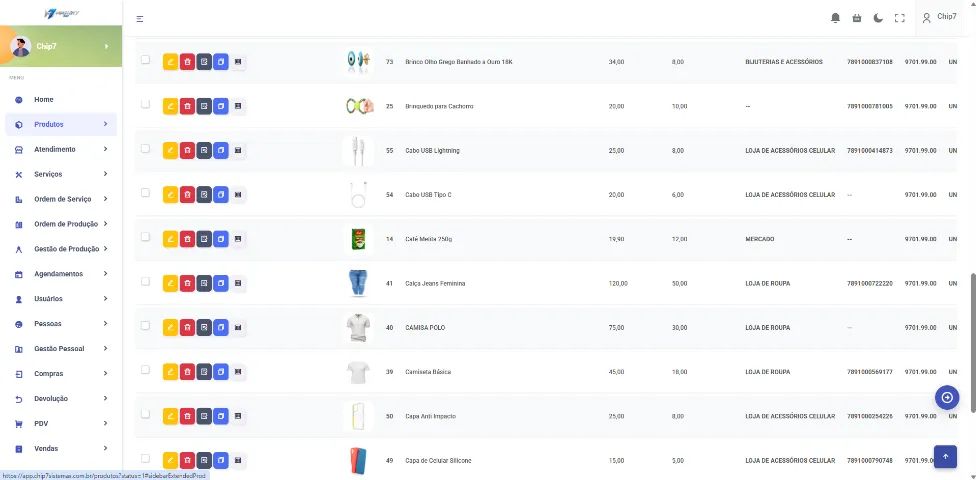This screenshot has height=480, width=976.
Task: Toggle dark mode moon icon
Action: tap(878, 18)
